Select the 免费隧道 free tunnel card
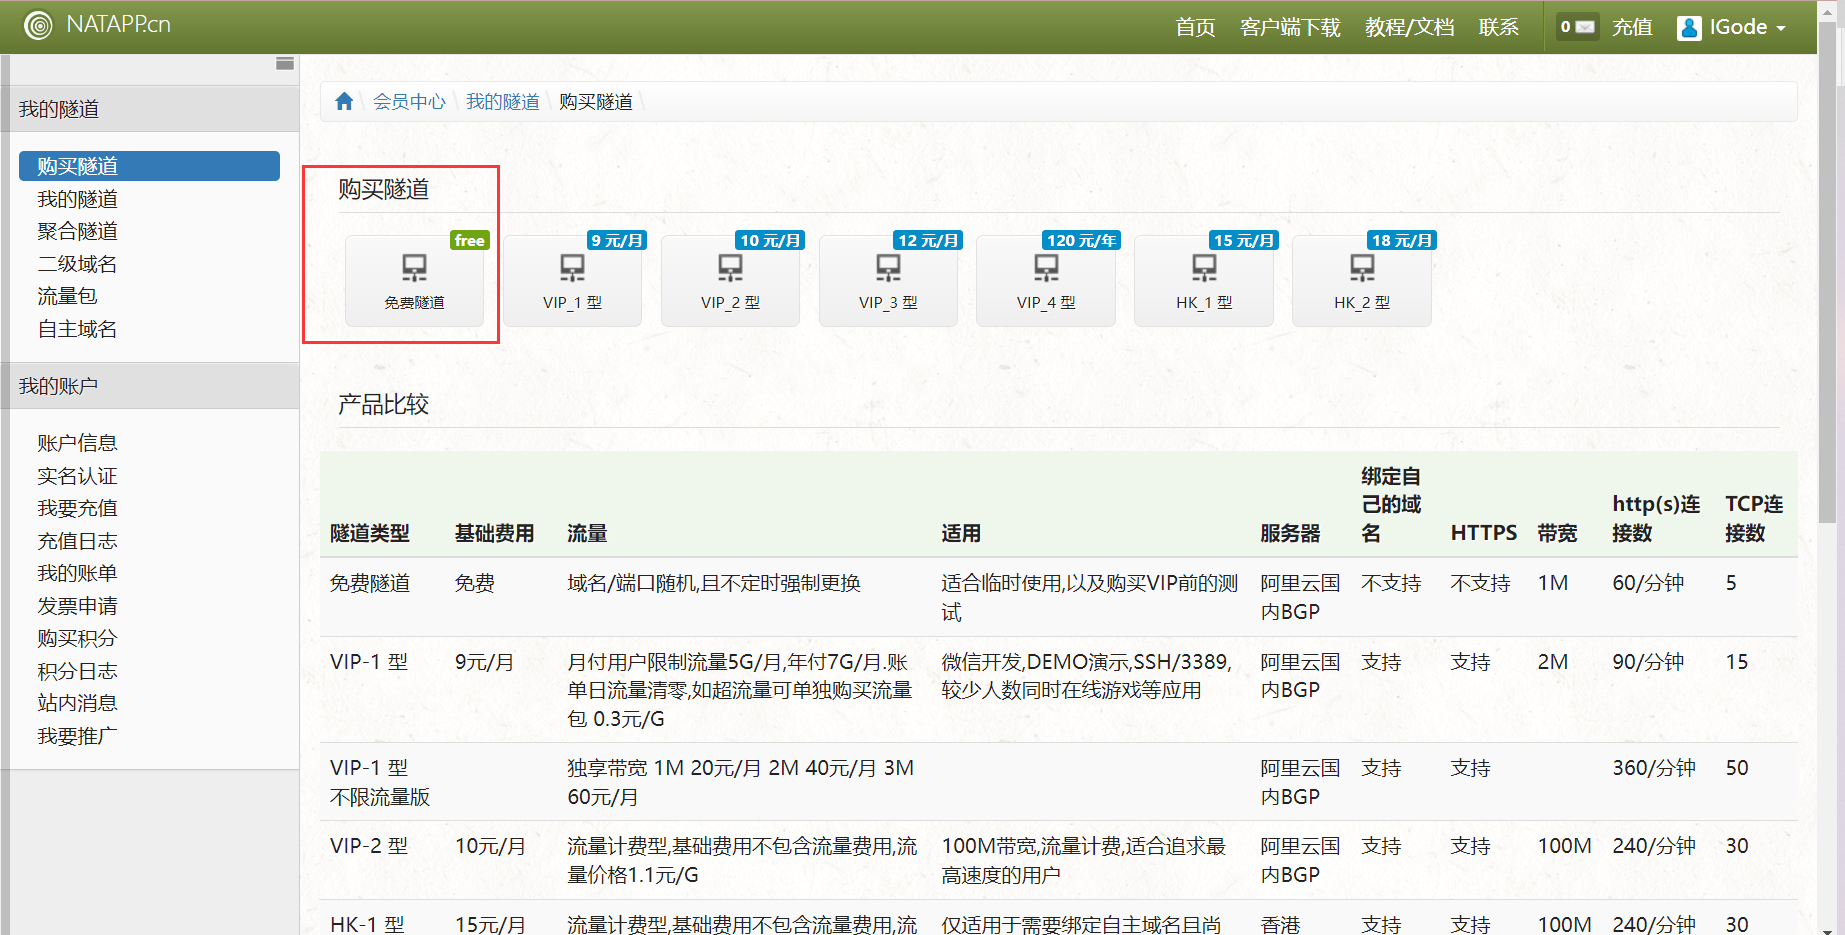 point(414,281)
